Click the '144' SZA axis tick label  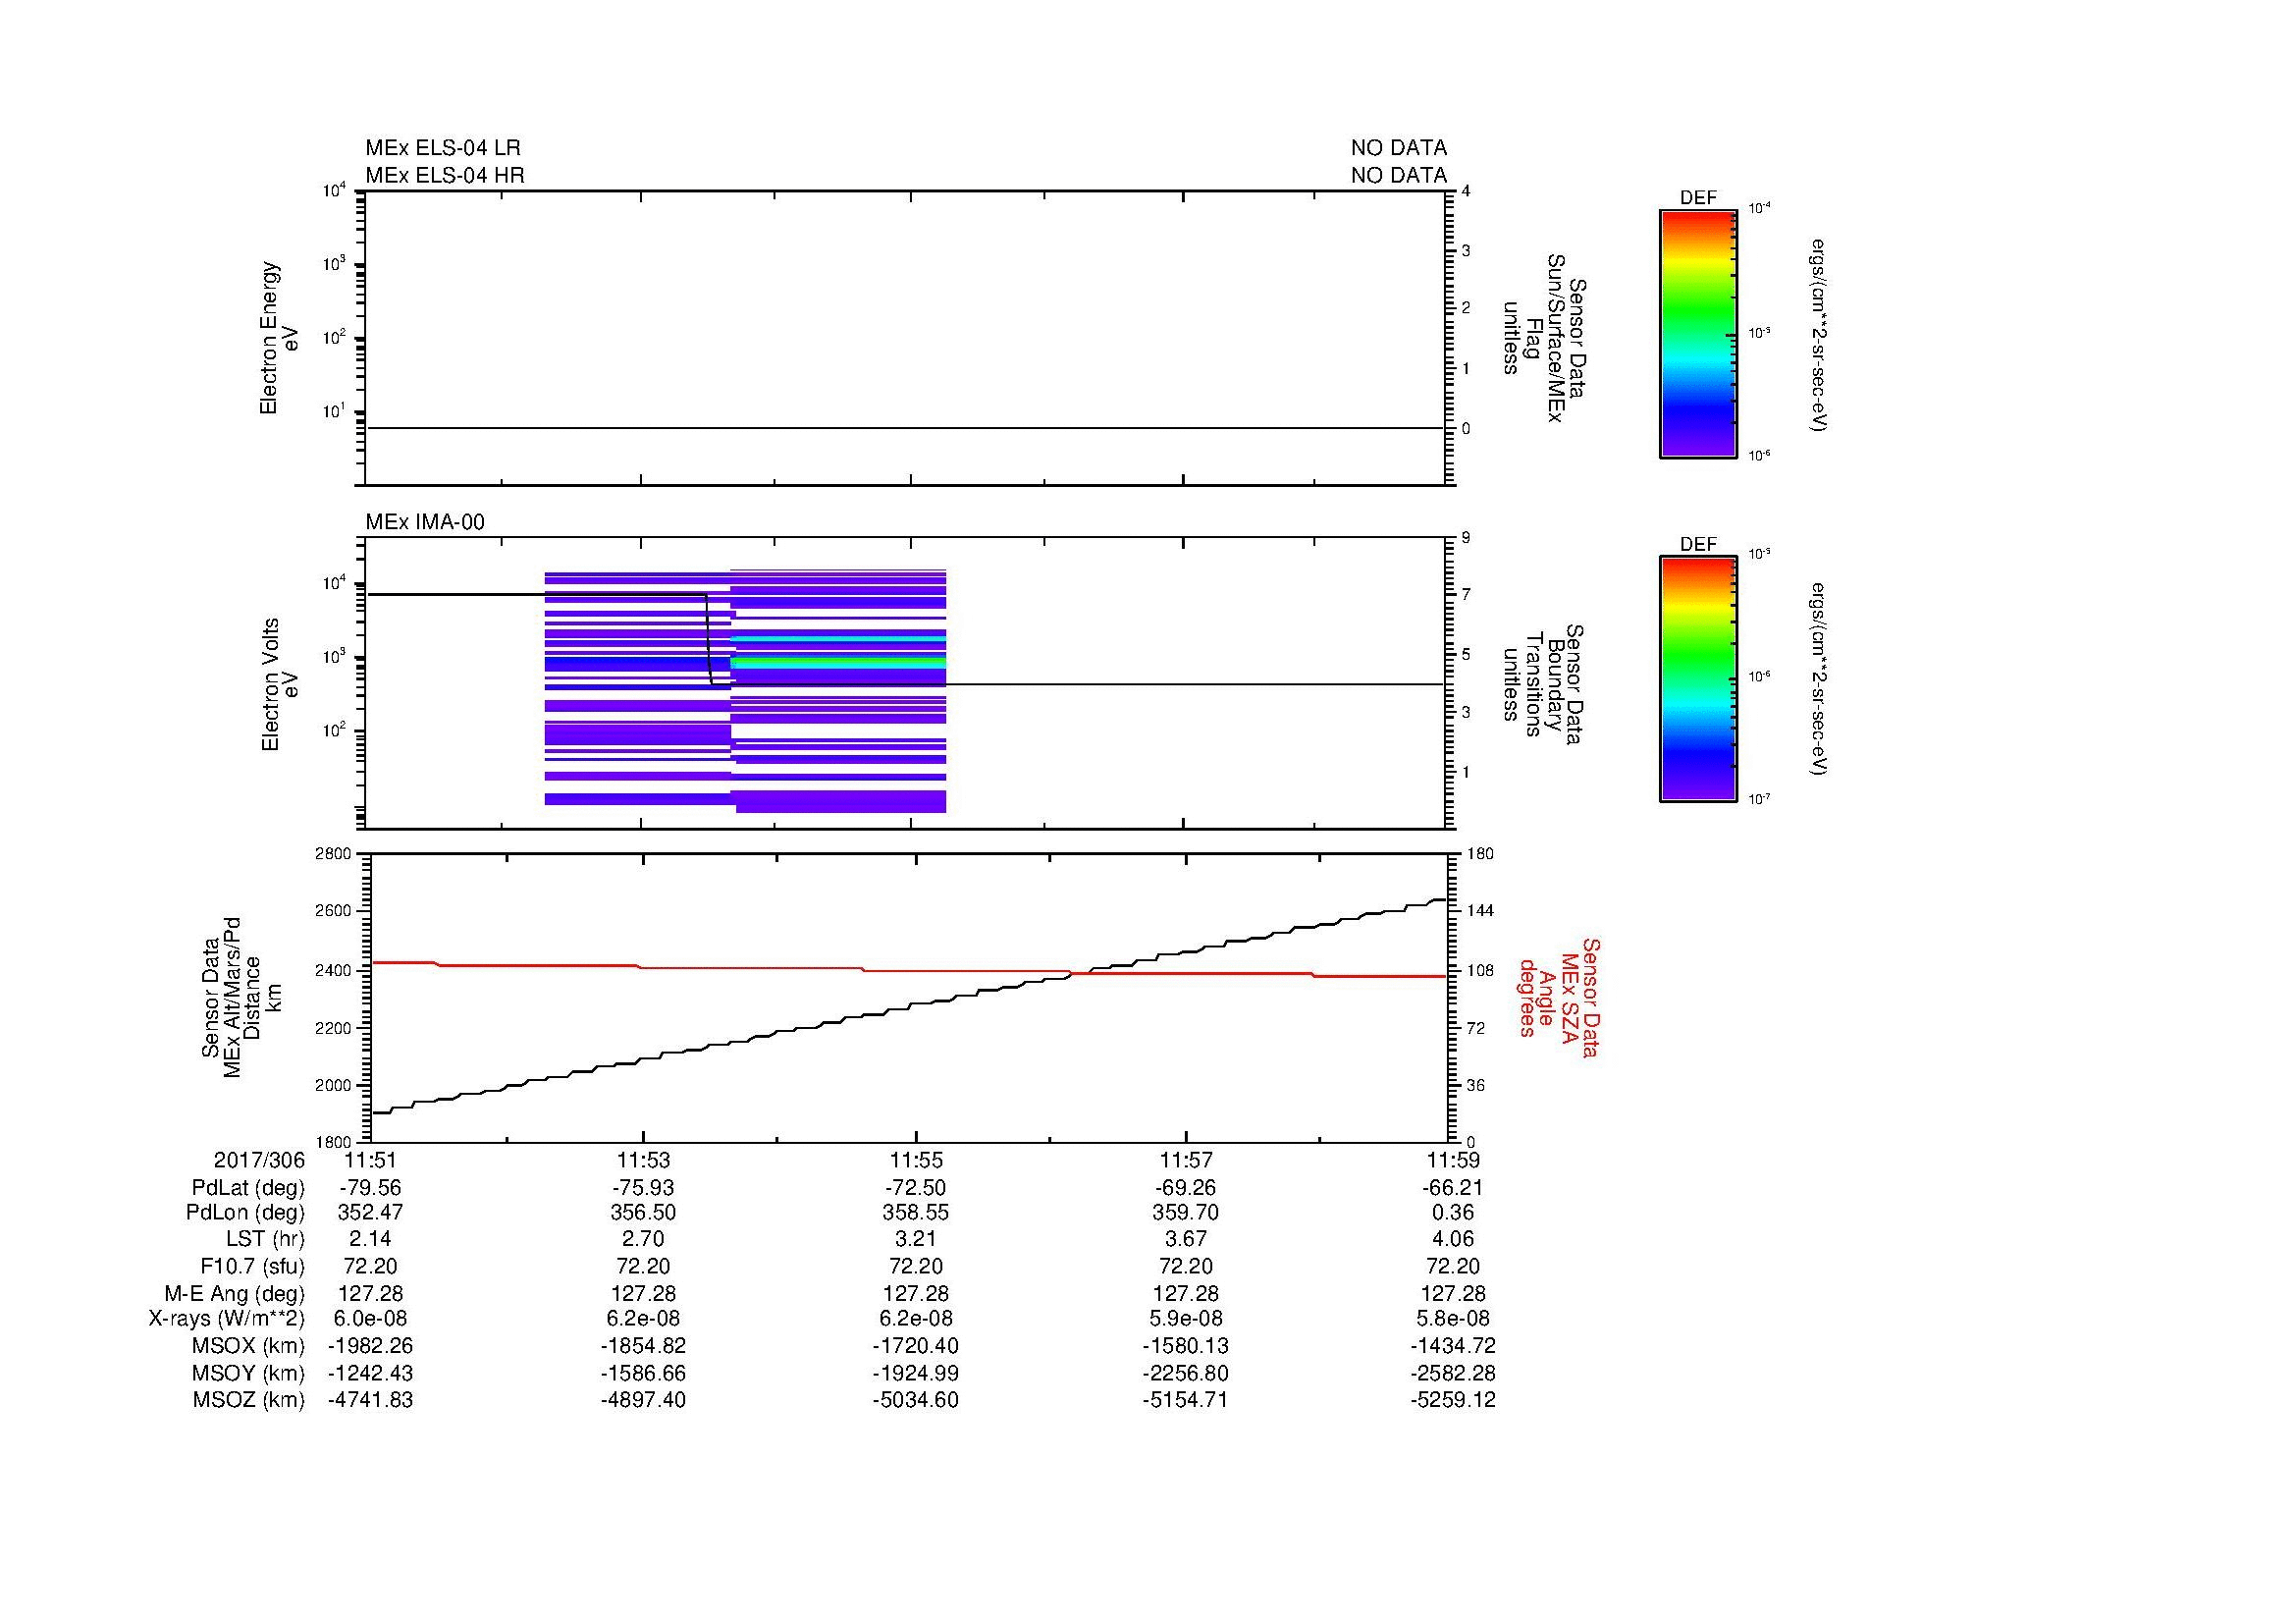(1480, 911)
